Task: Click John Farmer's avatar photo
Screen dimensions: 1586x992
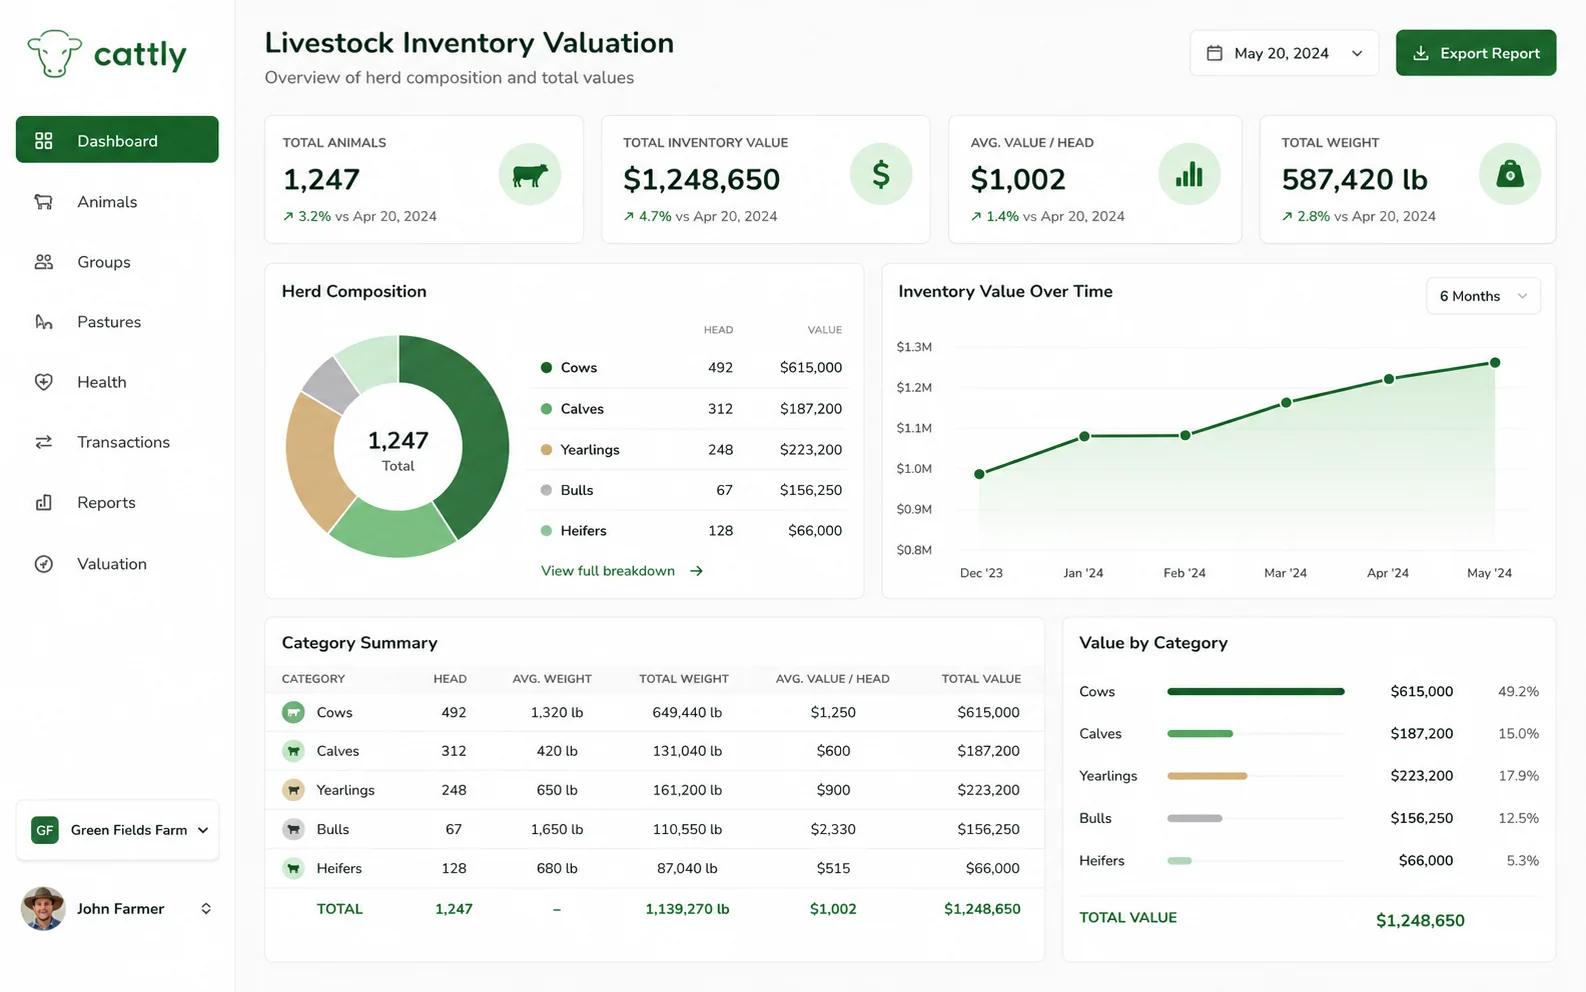Action: pos(43,908)
